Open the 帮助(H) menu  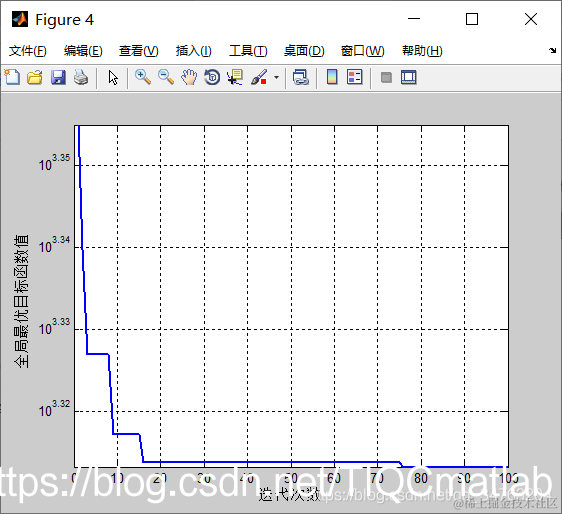pos(422,51)
